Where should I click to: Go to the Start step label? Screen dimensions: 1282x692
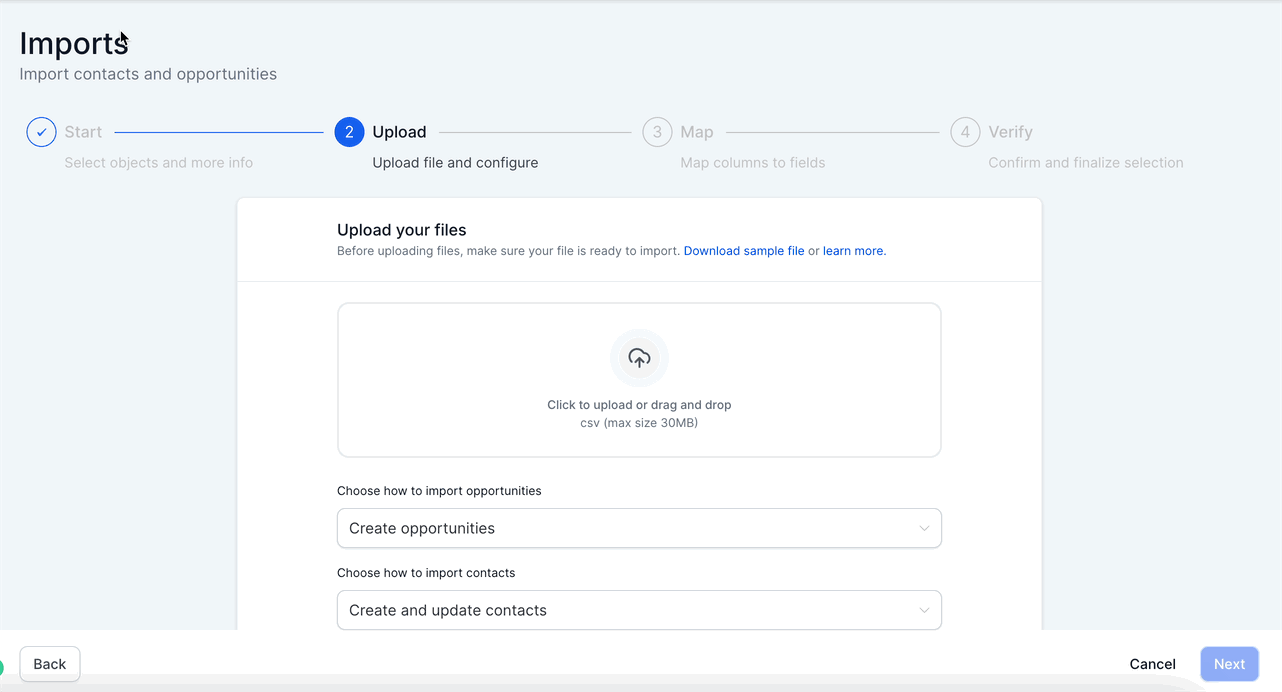(x=83, y=132)
